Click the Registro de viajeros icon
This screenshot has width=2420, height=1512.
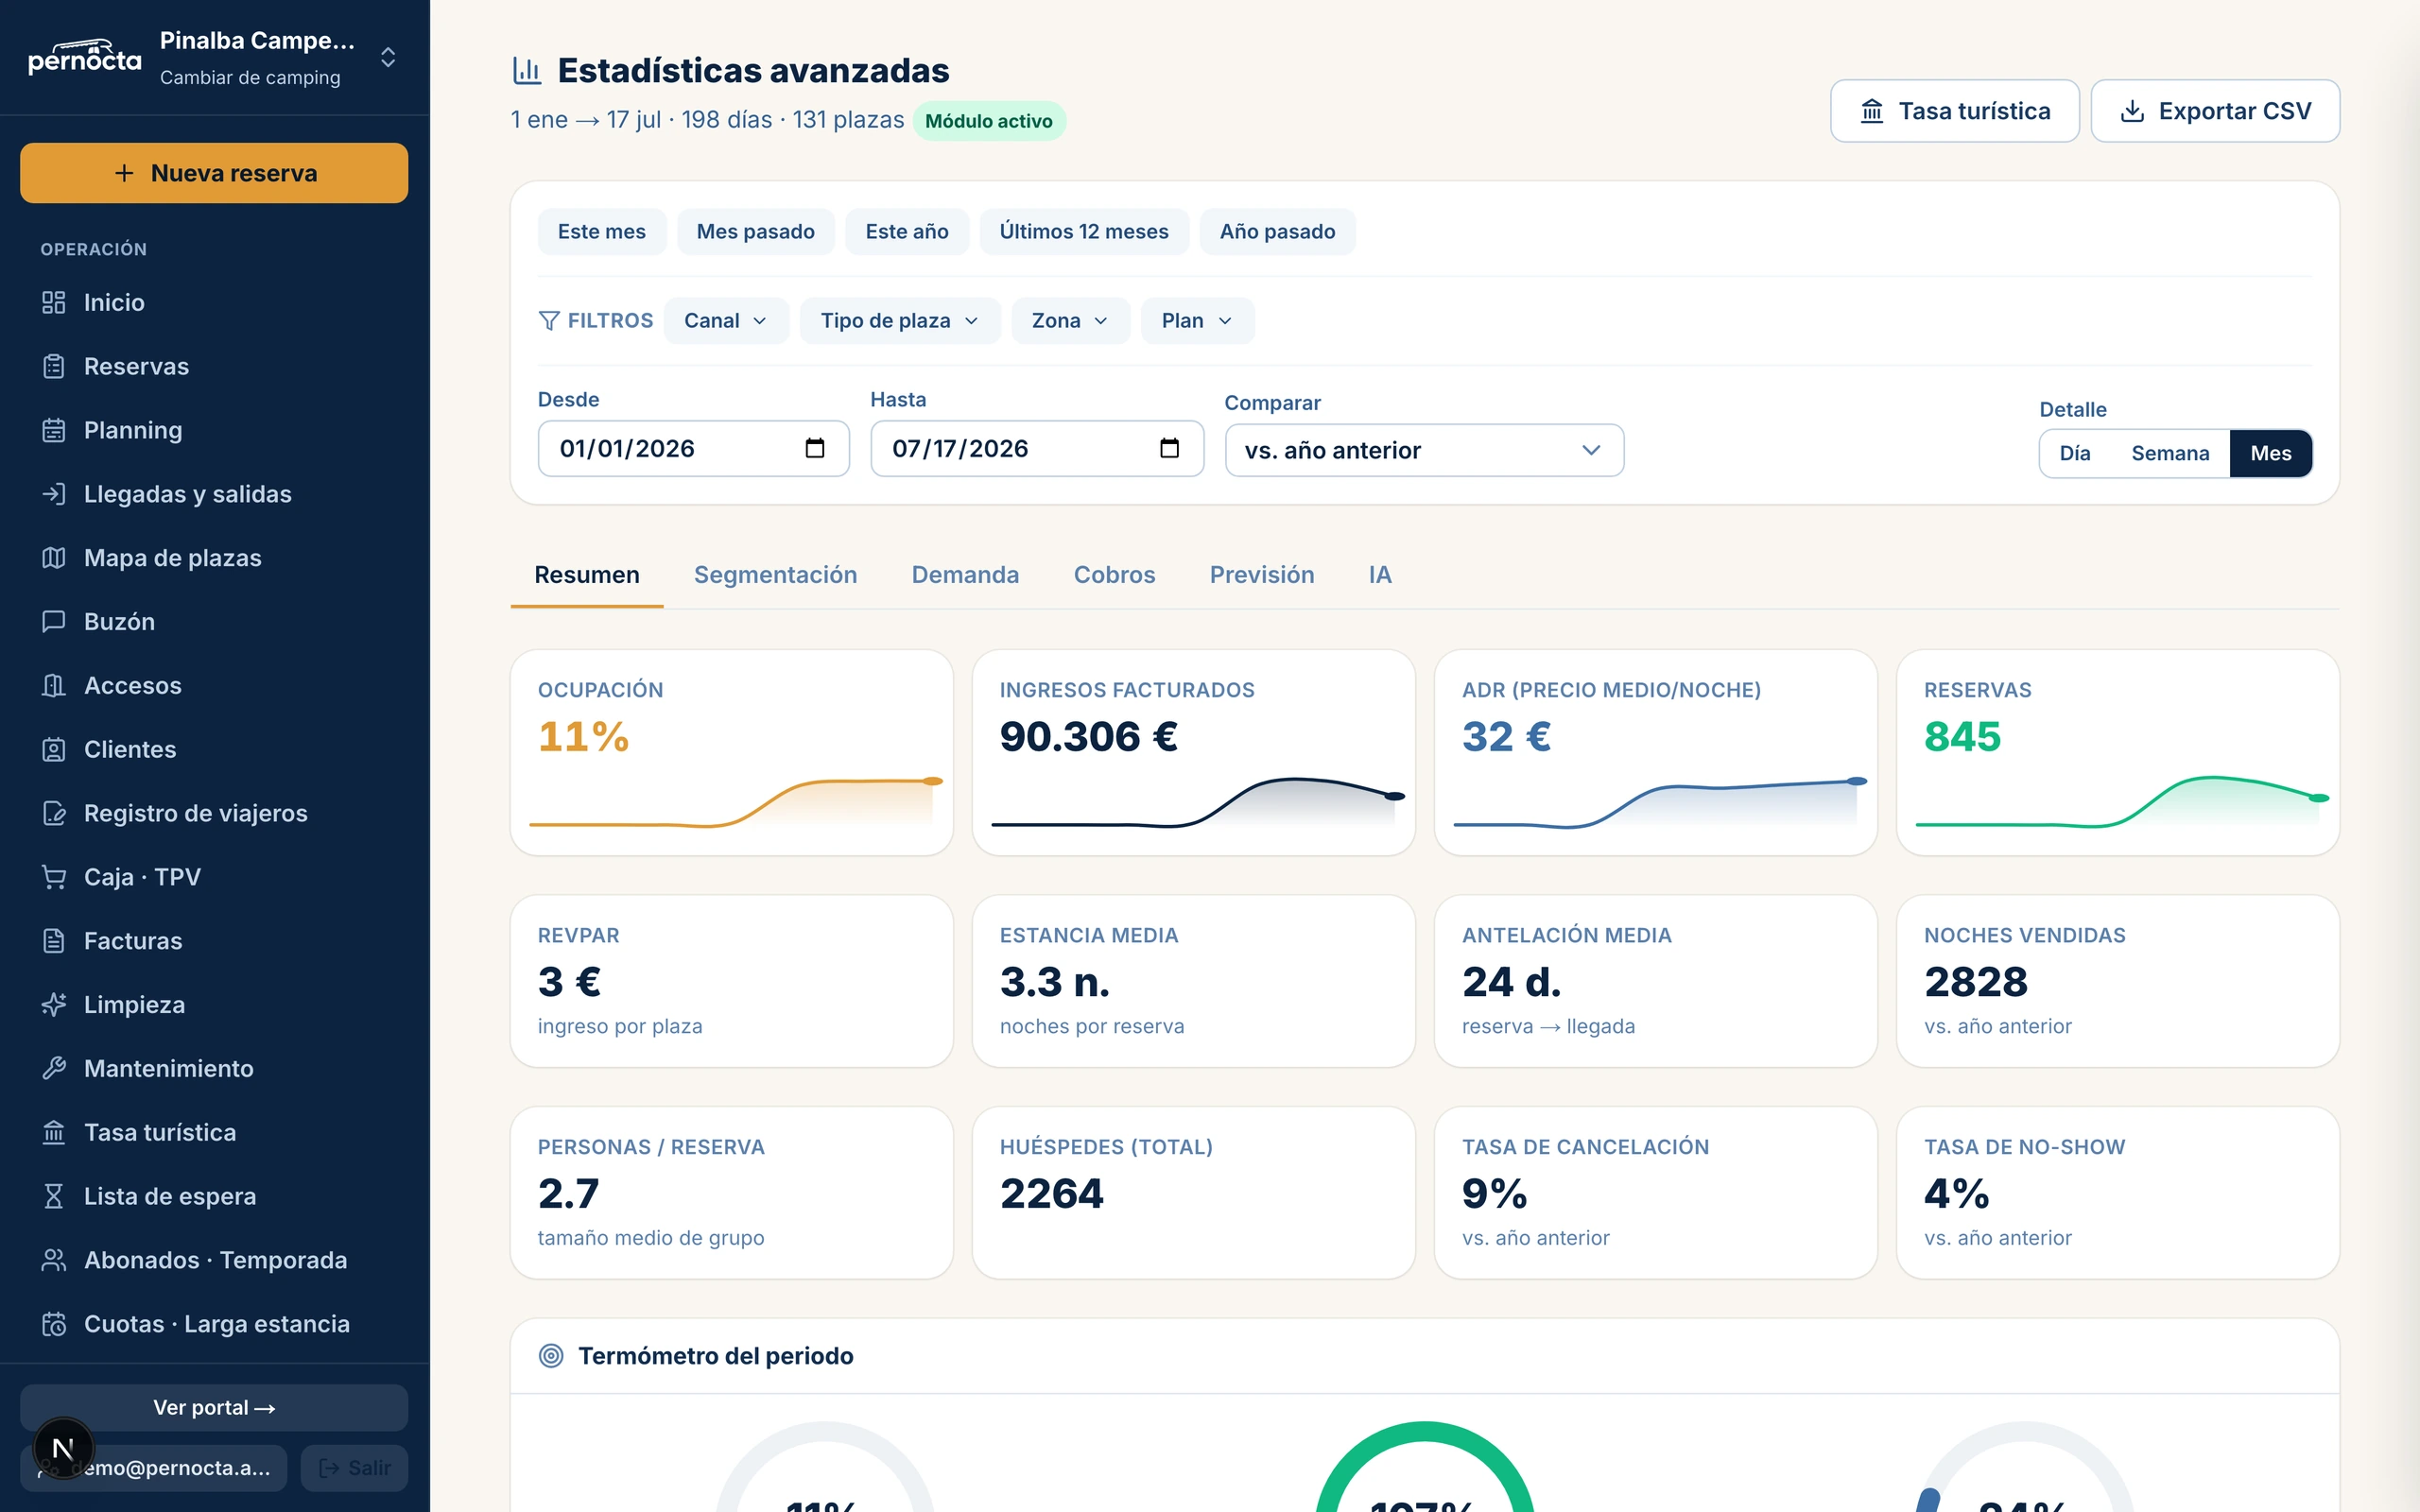[54, 813]
